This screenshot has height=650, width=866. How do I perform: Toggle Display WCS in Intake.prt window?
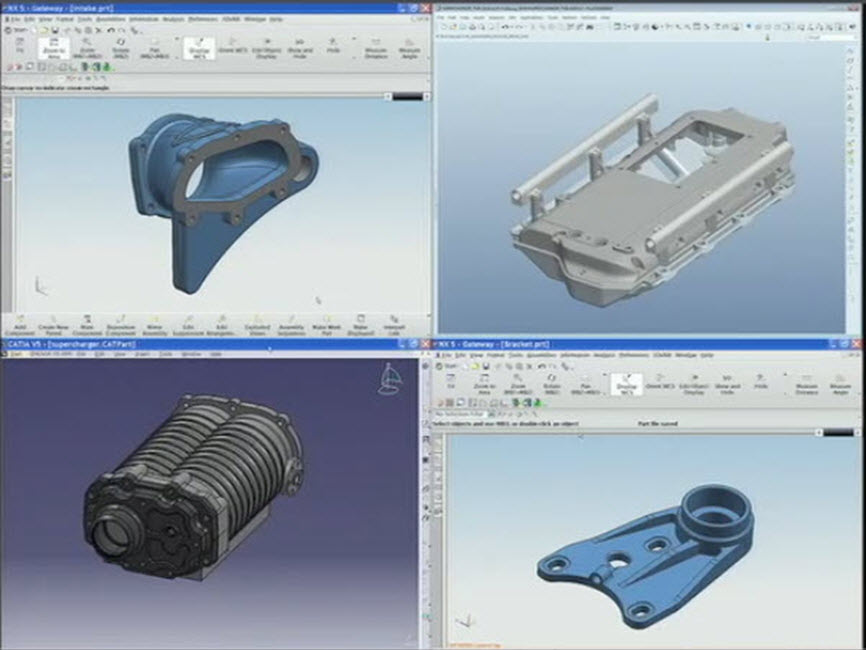199,48
